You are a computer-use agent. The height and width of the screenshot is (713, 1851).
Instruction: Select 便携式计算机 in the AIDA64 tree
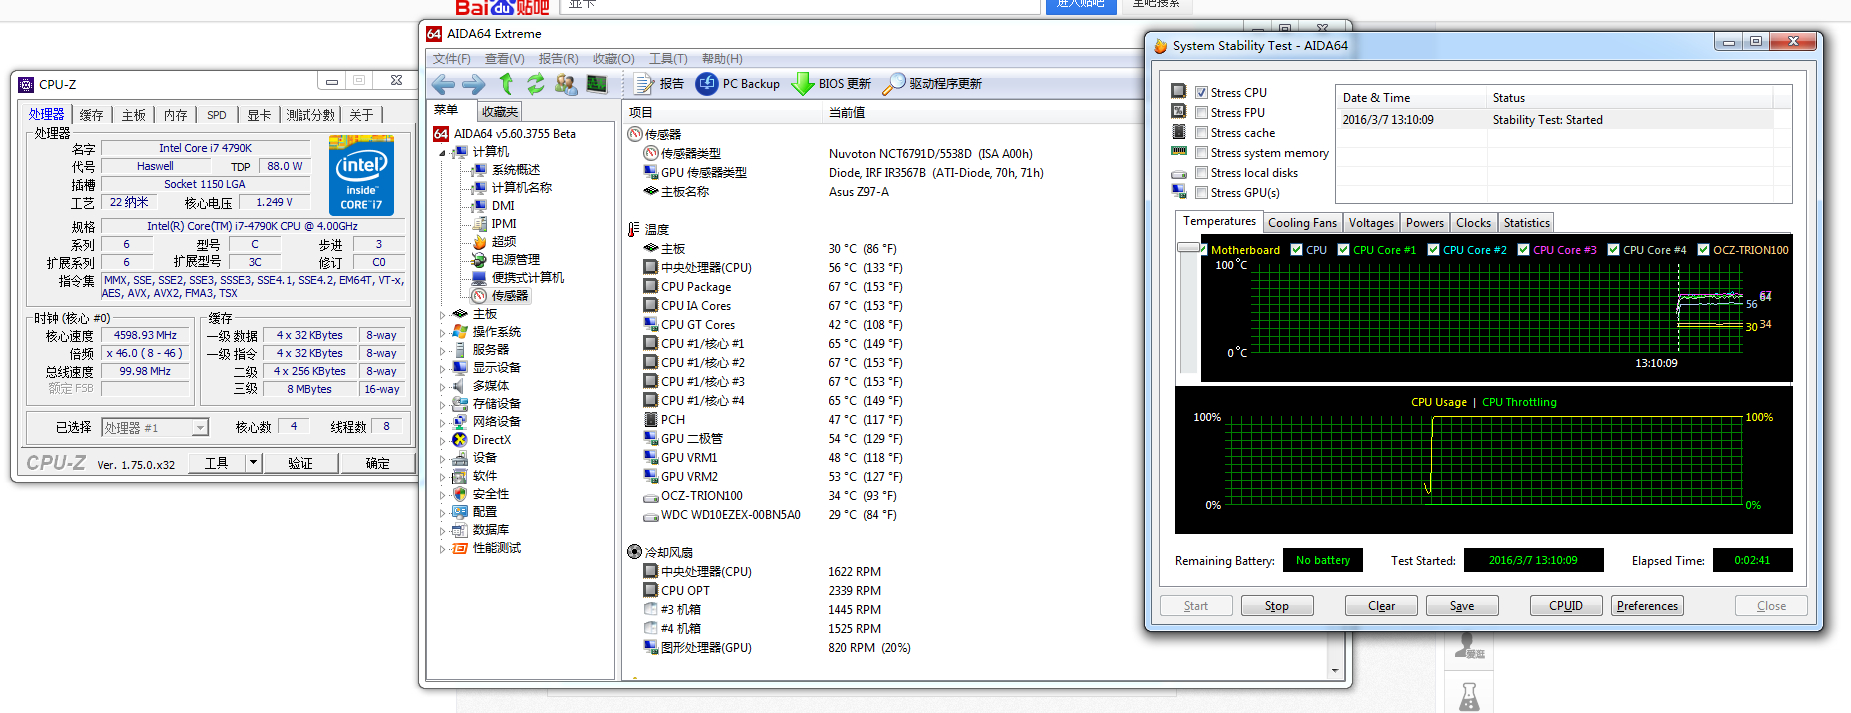coord(518,278)
